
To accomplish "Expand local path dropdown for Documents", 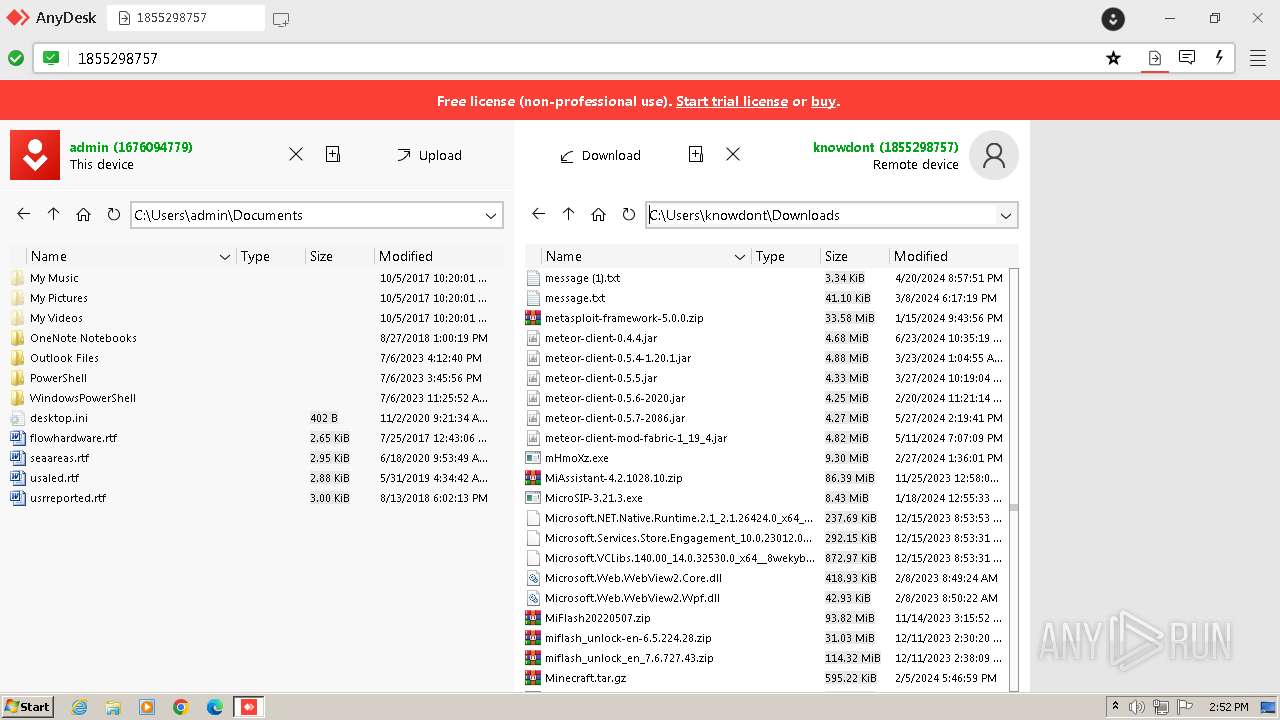I will (491, 215).
